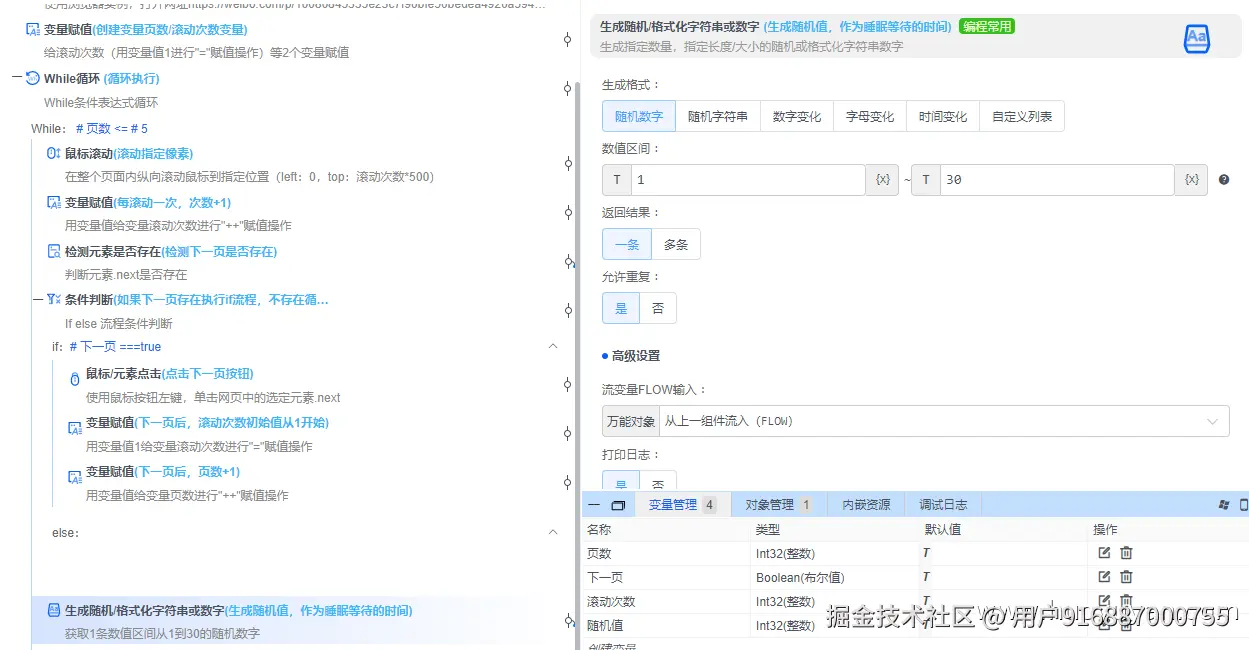
Task: Click icon of 变量赋值 滚动次数初始值从1开始 step
Action: 75,428
